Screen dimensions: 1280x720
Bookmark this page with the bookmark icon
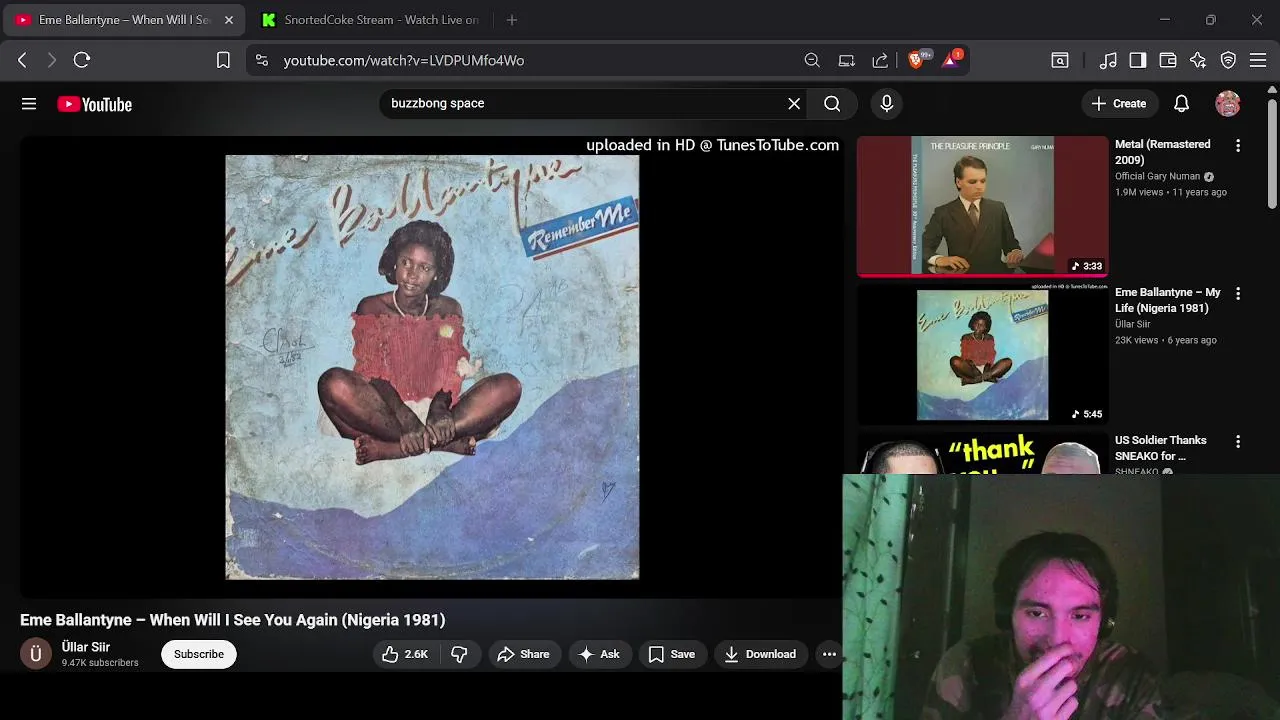(223, 60)
